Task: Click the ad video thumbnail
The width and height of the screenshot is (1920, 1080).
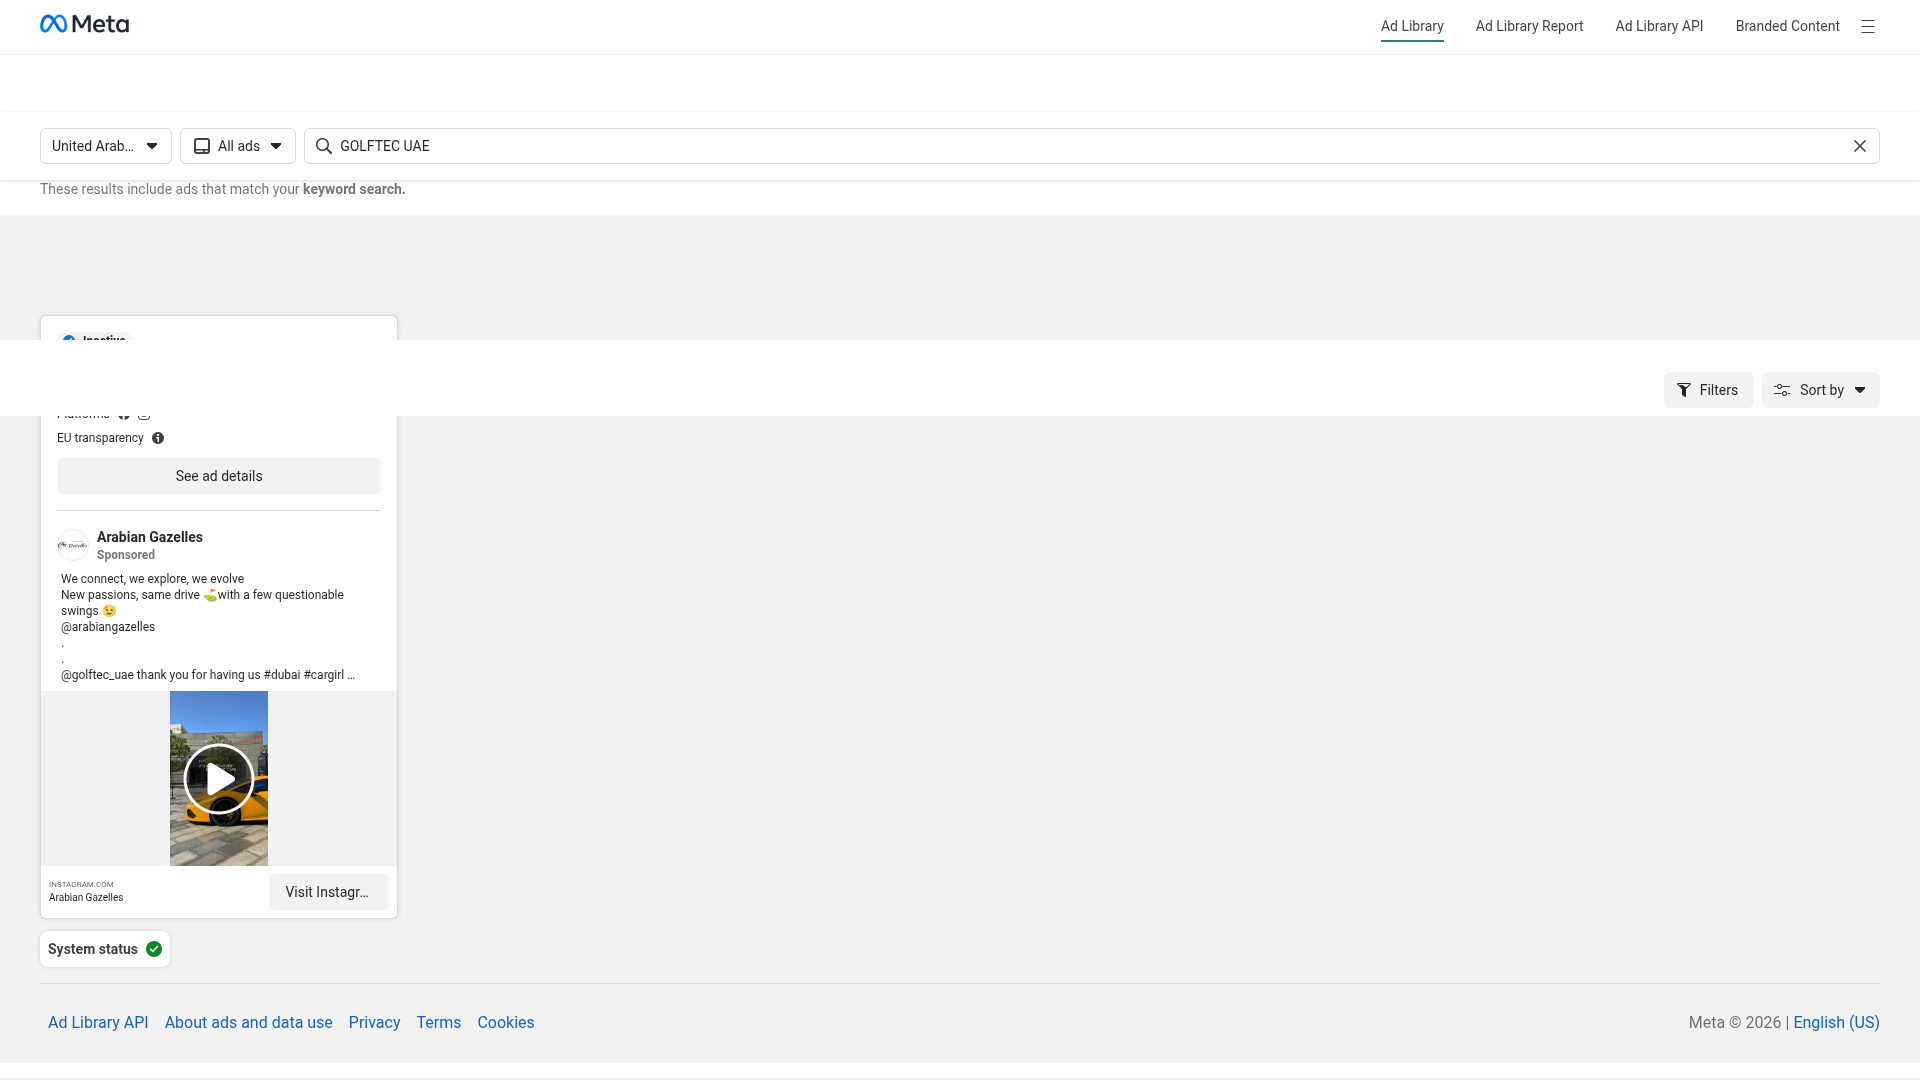Action: pyautogui.click(x=219, y=778)
